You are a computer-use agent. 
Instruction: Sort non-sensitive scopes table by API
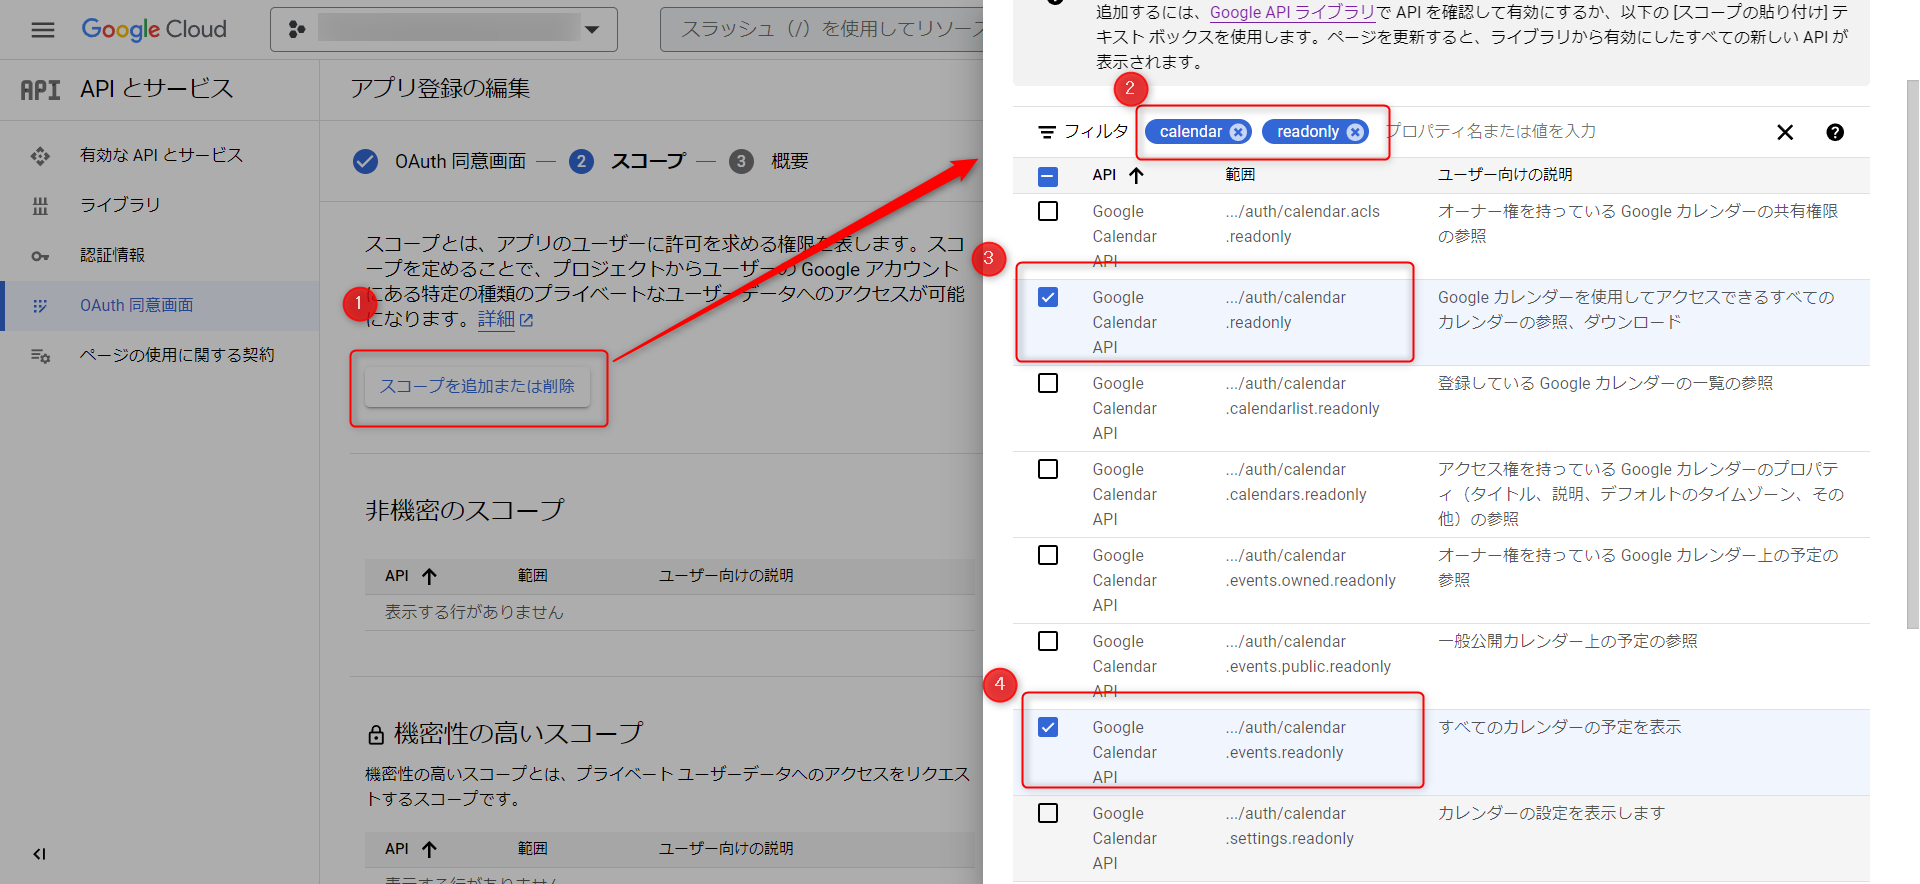(429, 576)
